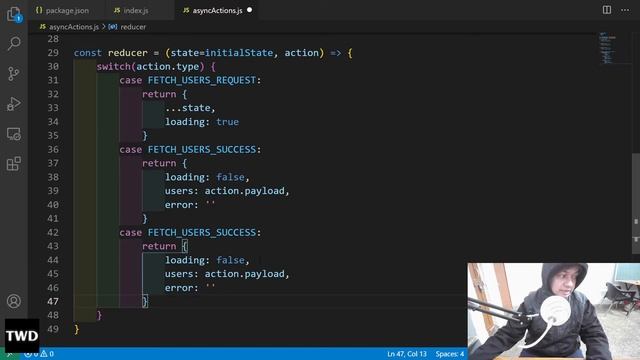This screenshot has width=640, height=360.
Task: Click return keyword on line 43
Action: tap(159, 246)
